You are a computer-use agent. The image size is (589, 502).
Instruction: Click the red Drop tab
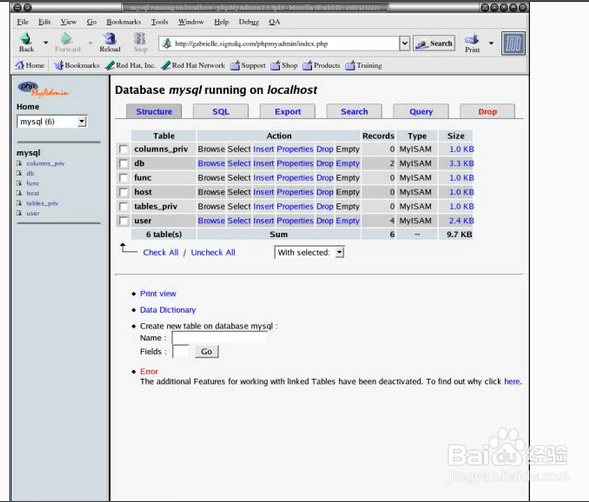[x=487, y=112]
